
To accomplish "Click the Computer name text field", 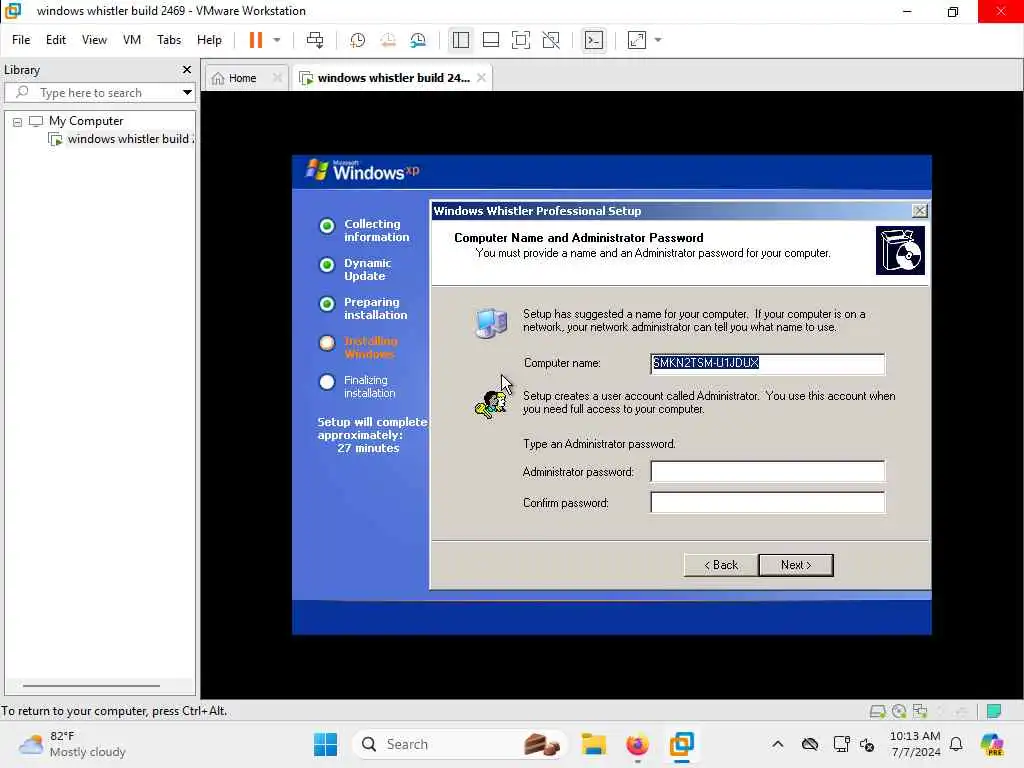I will 767,364.
